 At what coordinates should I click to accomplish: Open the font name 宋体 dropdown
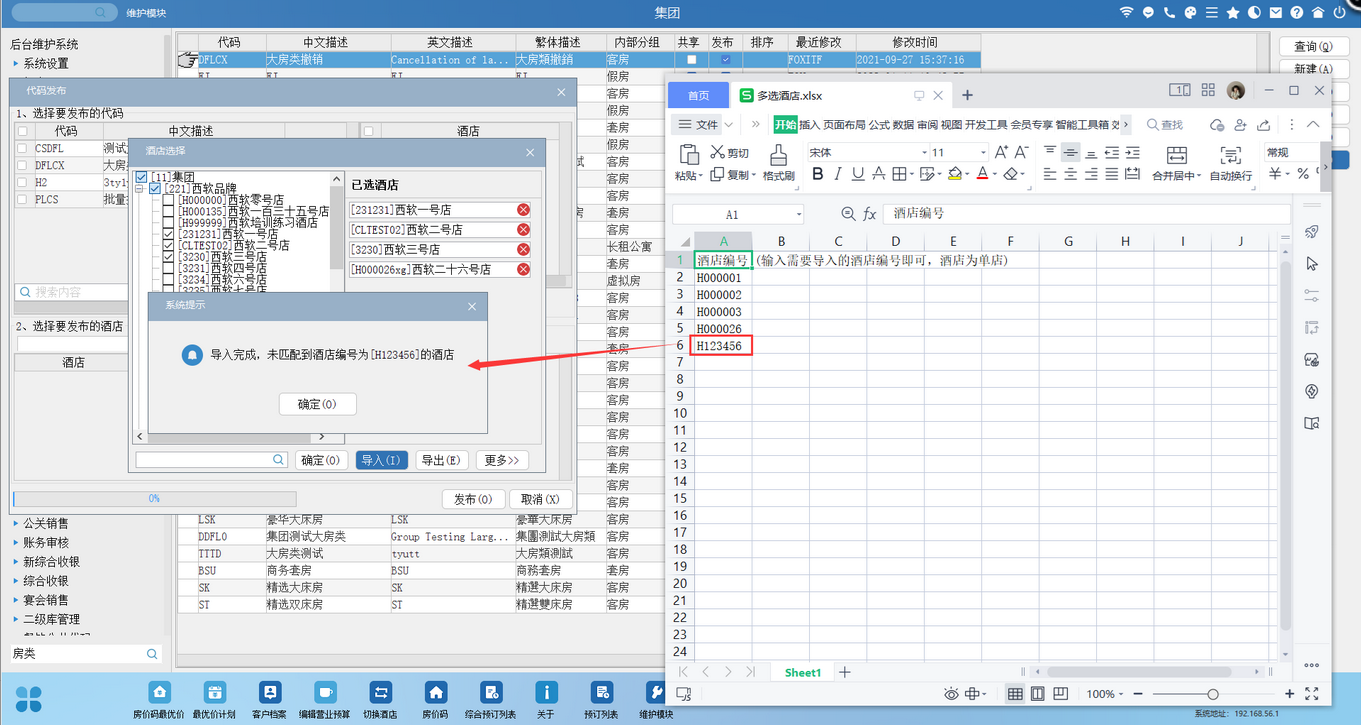923,152
